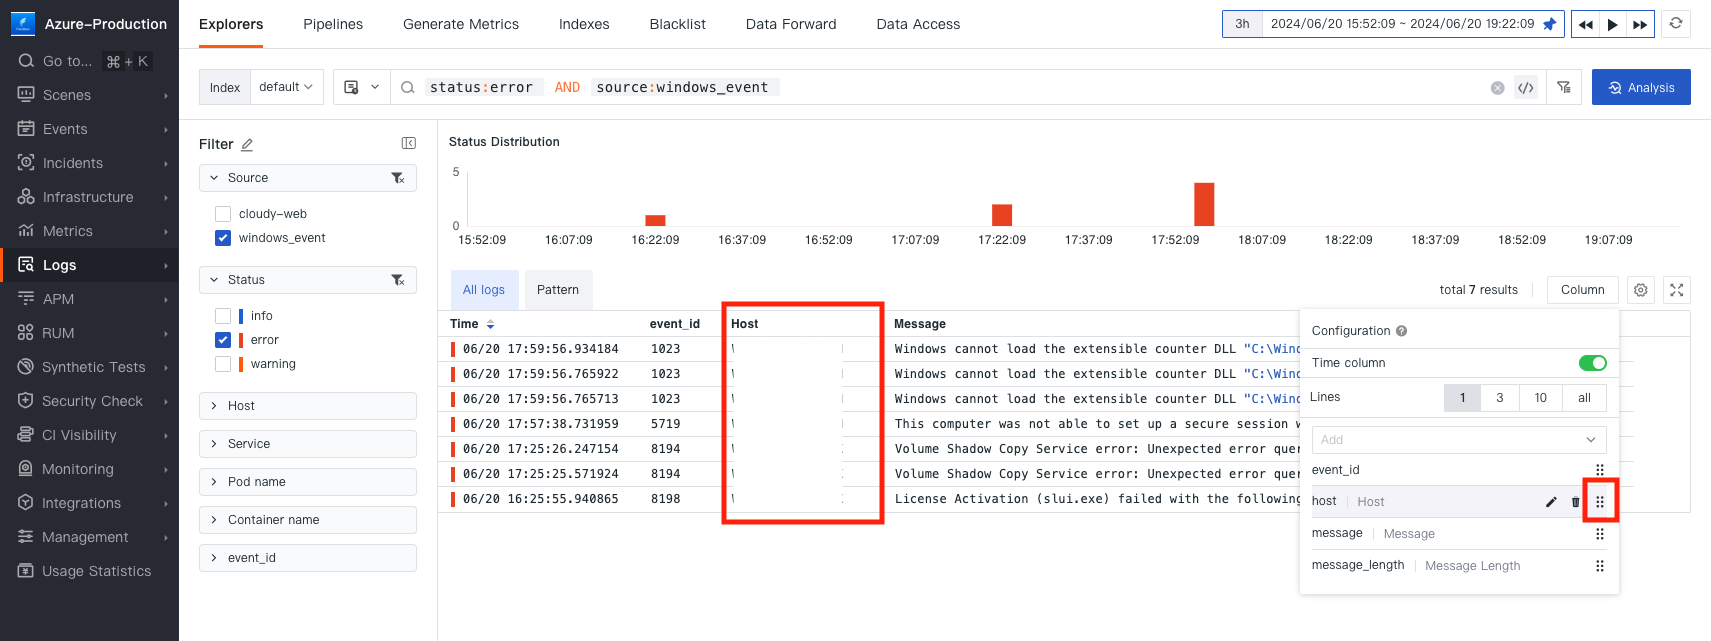
Task: Select the Pattern tab
Action: [558, 290]
